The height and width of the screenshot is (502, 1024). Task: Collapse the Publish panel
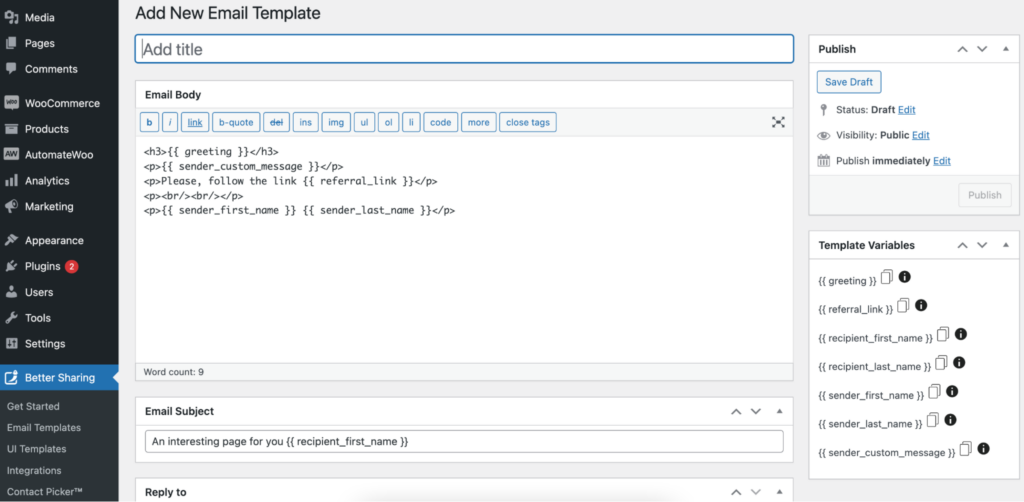click(1005, 49)
